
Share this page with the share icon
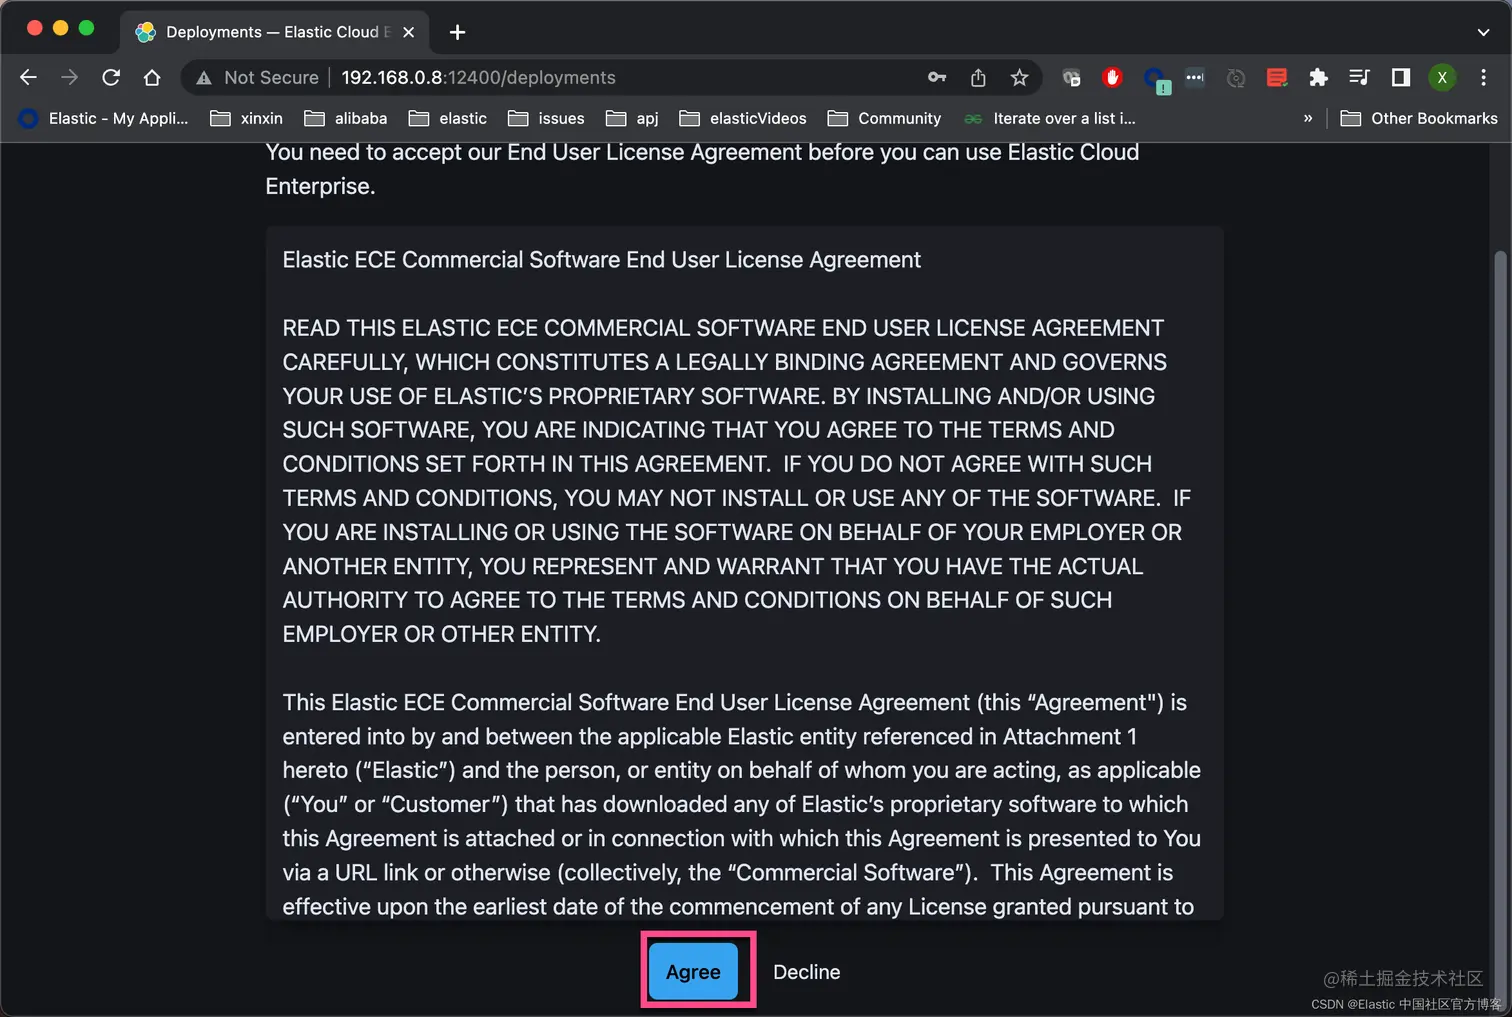978,77
